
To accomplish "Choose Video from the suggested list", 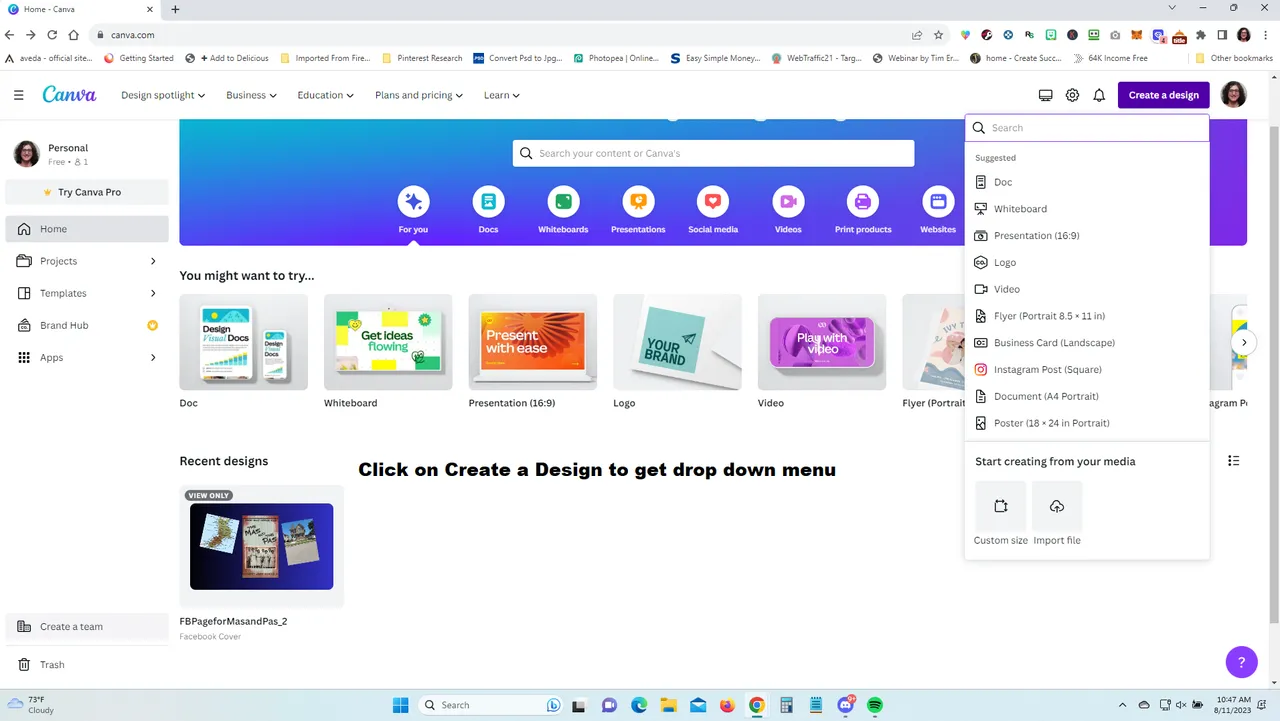I will pyautogui.click(x=1087, y=289).
